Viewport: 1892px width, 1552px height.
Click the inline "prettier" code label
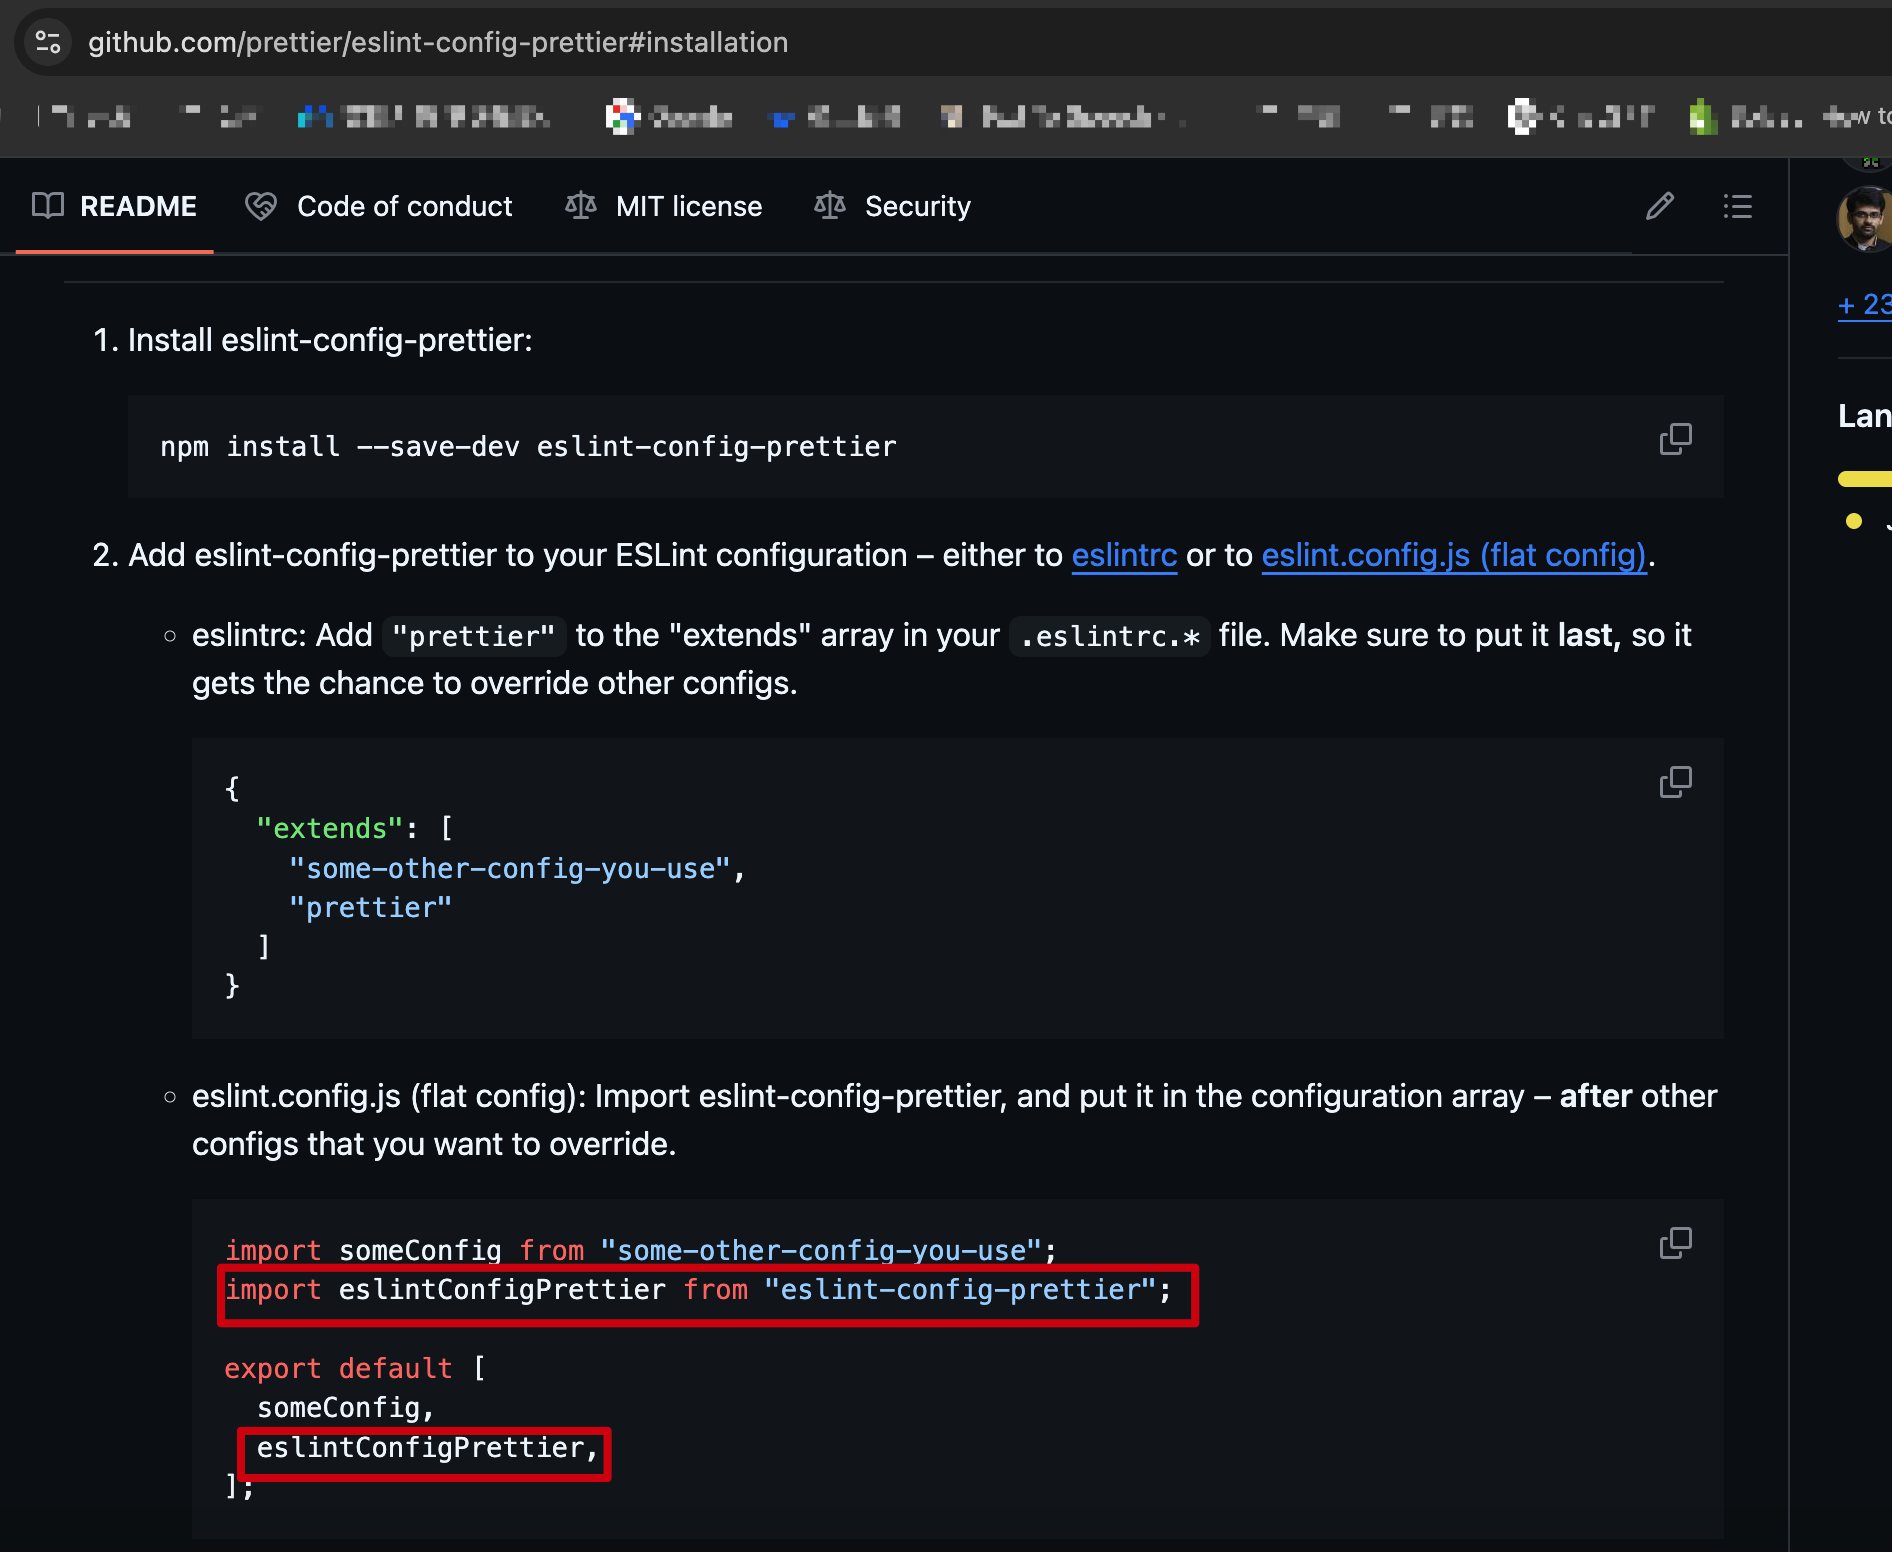tap(474, 636)
